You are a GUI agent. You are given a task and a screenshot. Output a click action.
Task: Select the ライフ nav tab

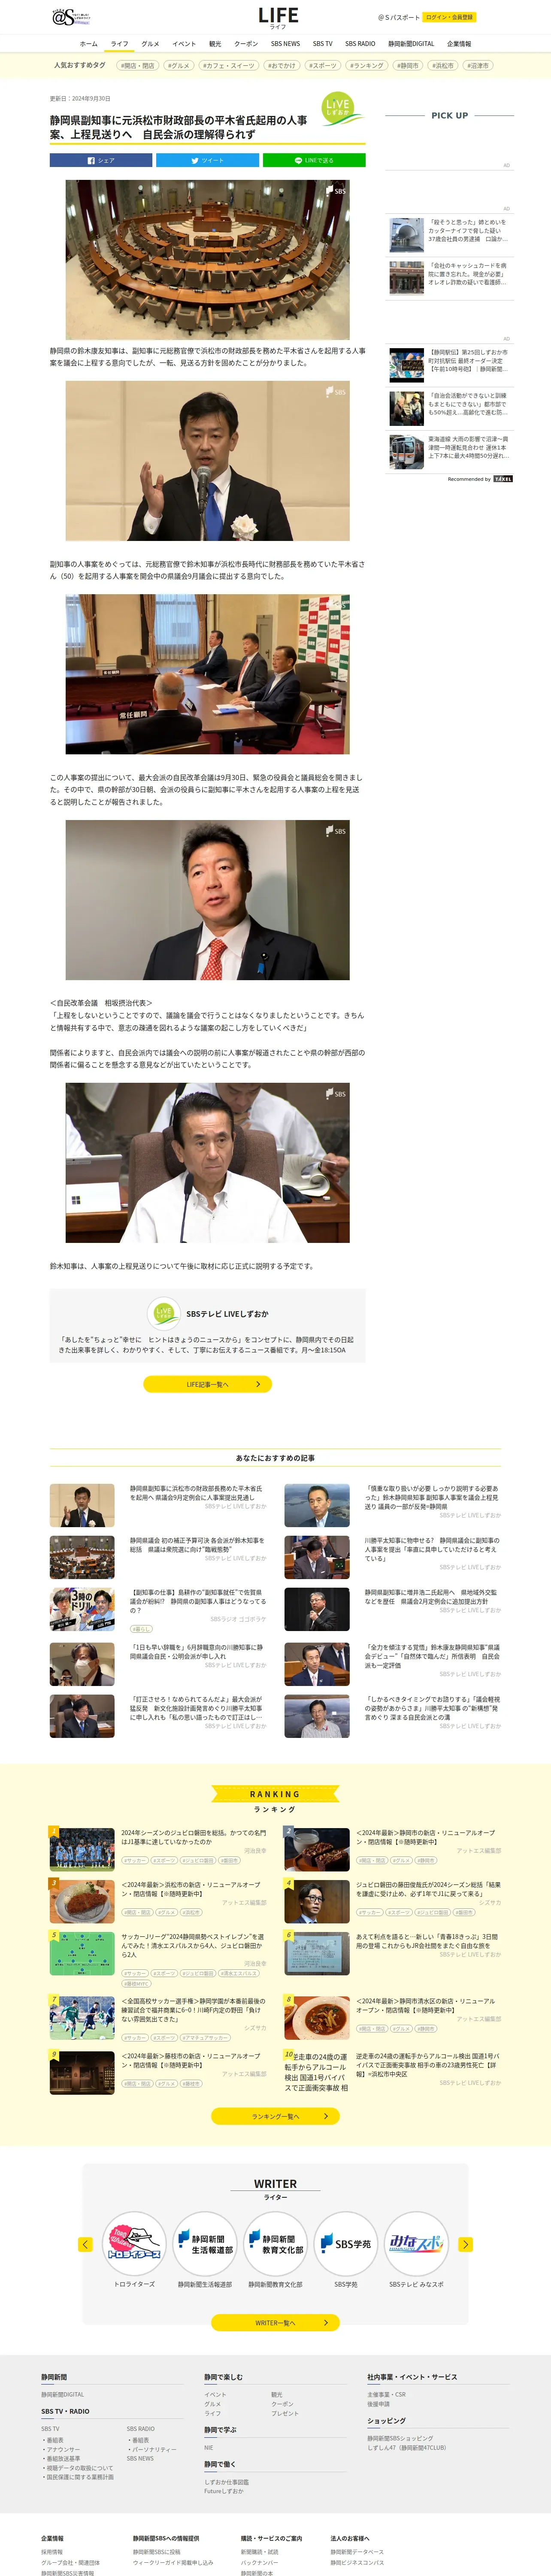click(119, 44)
